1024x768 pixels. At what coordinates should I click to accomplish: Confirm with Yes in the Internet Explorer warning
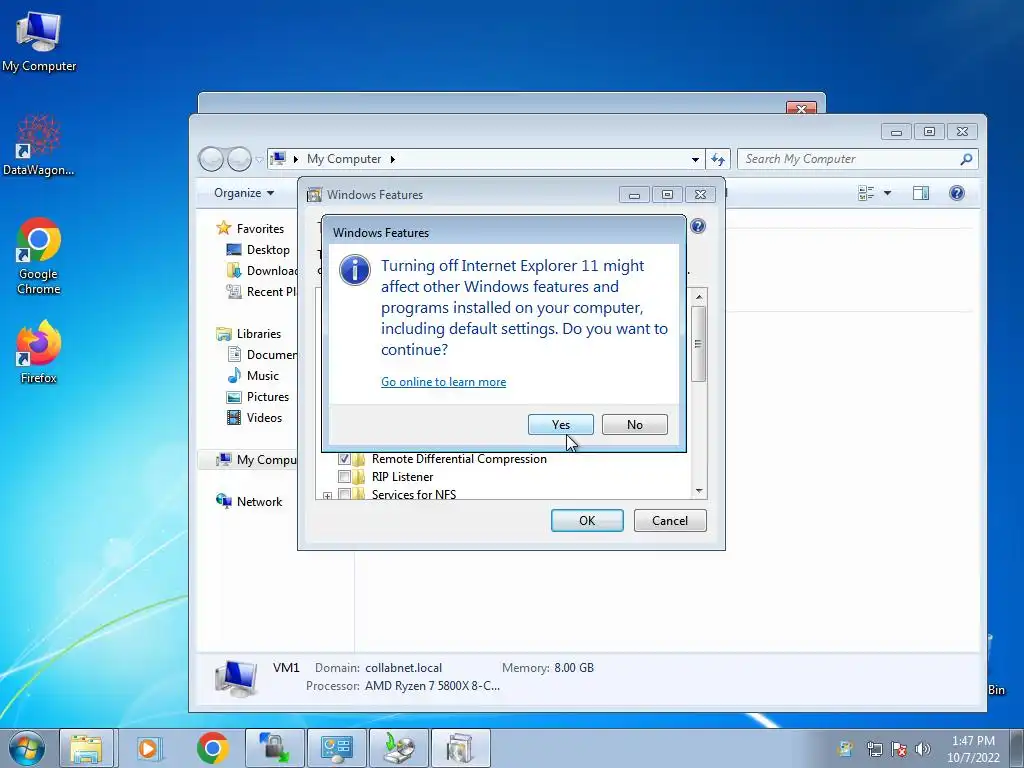[560, 424]
